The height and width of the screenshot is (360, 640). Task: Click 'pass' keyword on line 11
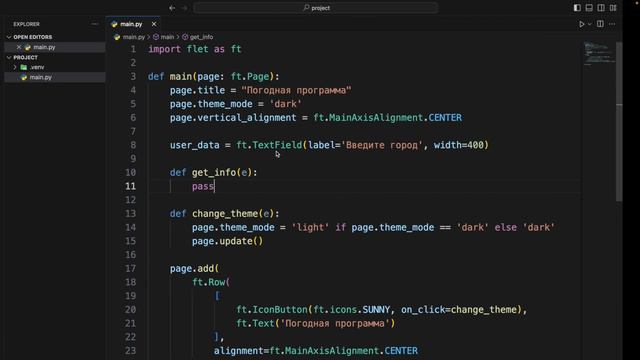[203, 187]
